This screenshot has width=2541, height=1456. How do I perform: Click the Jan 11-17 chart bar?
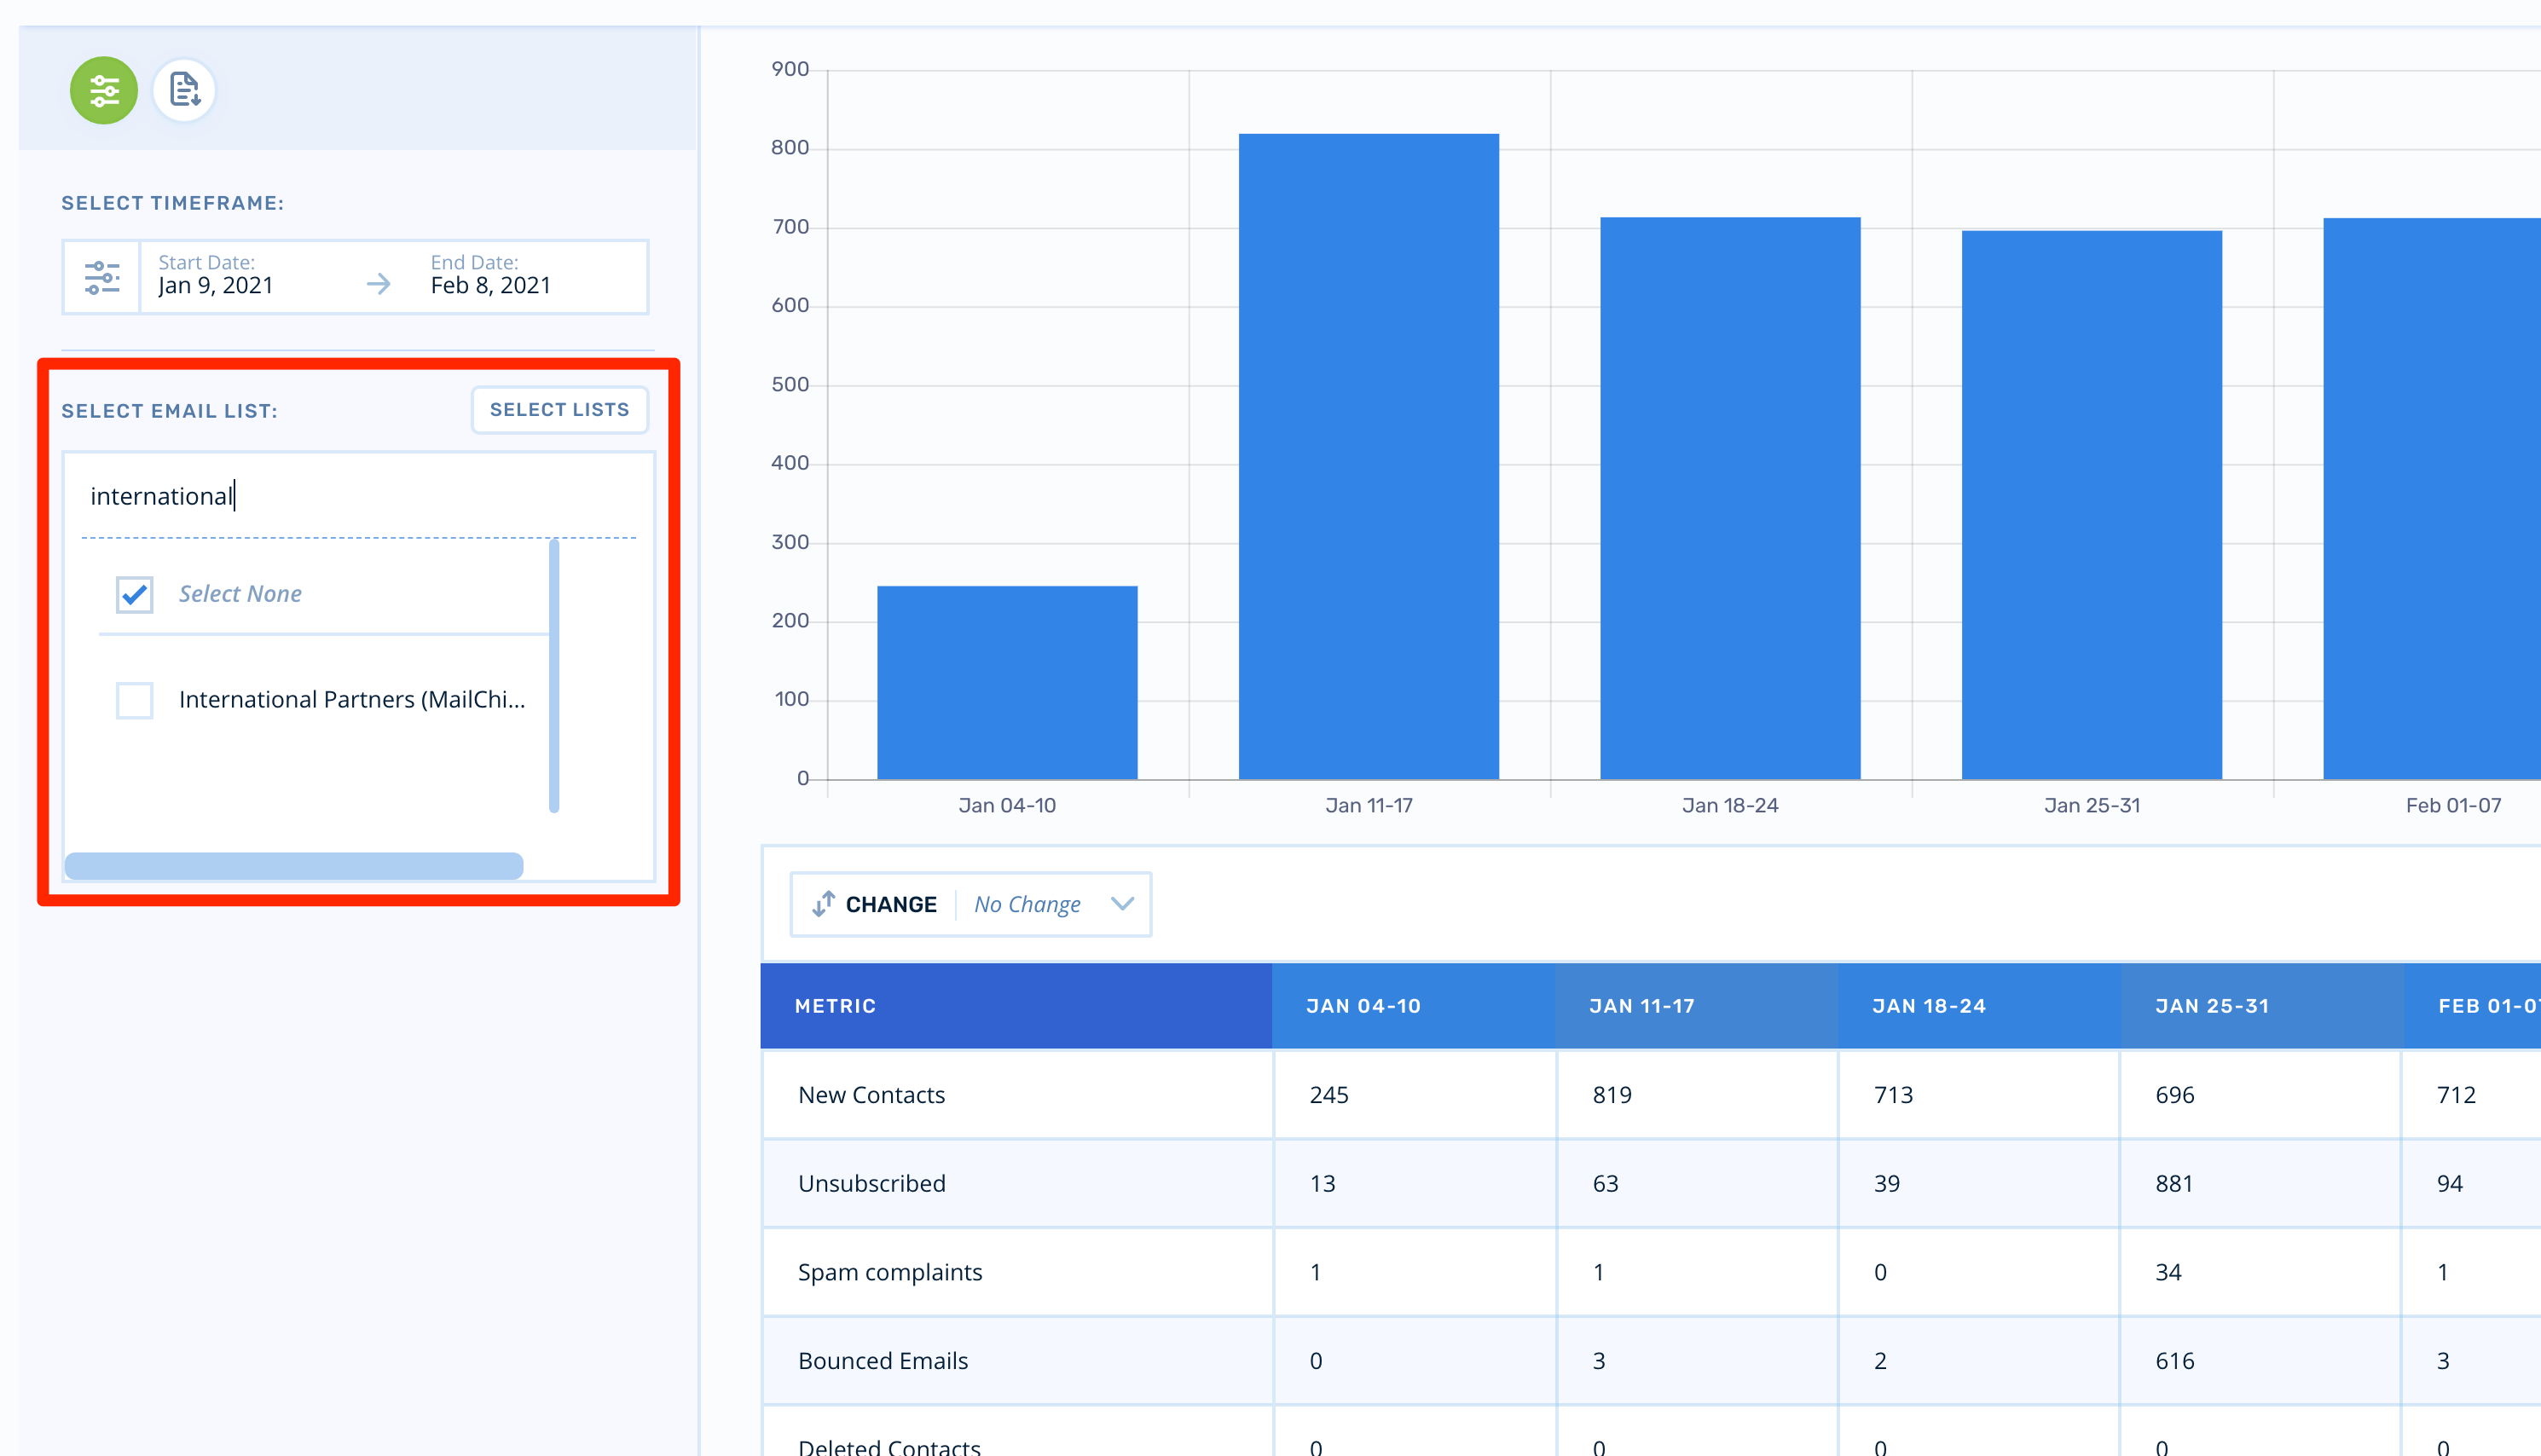pyautogui.click(x=1368, y=457)
